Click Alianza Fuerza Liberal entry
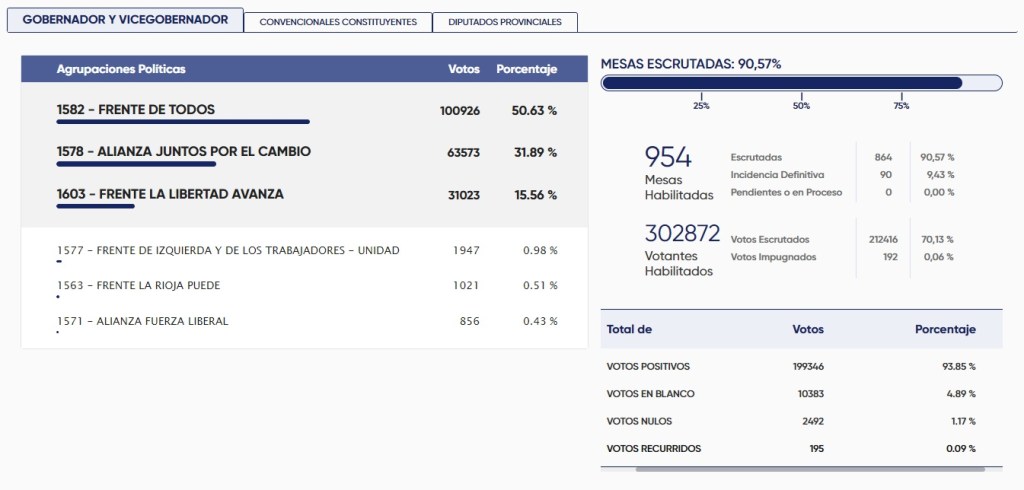The image size is (1024, 490). click(x=304, y=321)
